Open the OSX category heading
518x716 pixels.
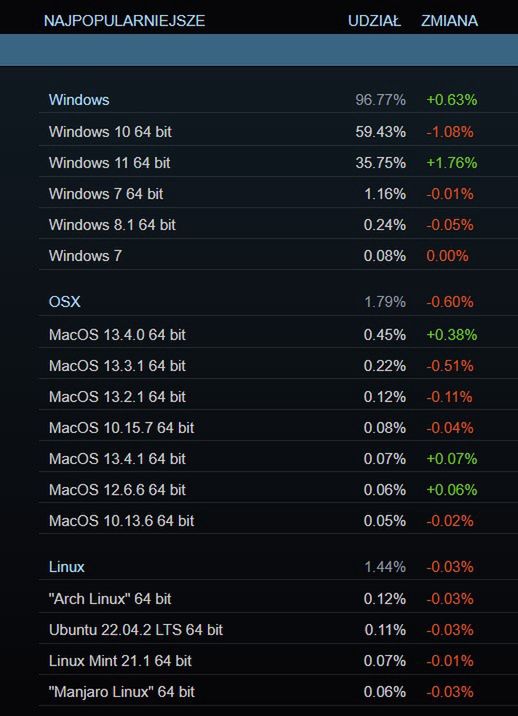(278, 302)
